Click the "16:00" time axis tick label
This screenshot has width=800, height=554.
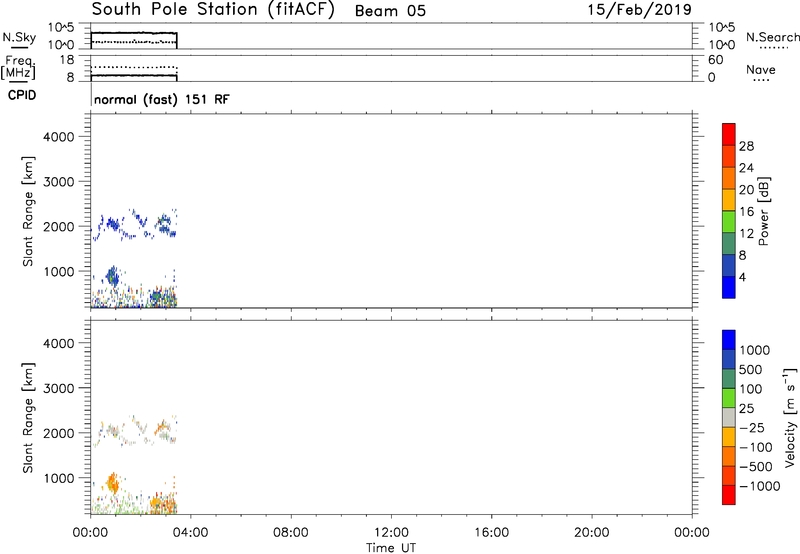click(491, 533)
